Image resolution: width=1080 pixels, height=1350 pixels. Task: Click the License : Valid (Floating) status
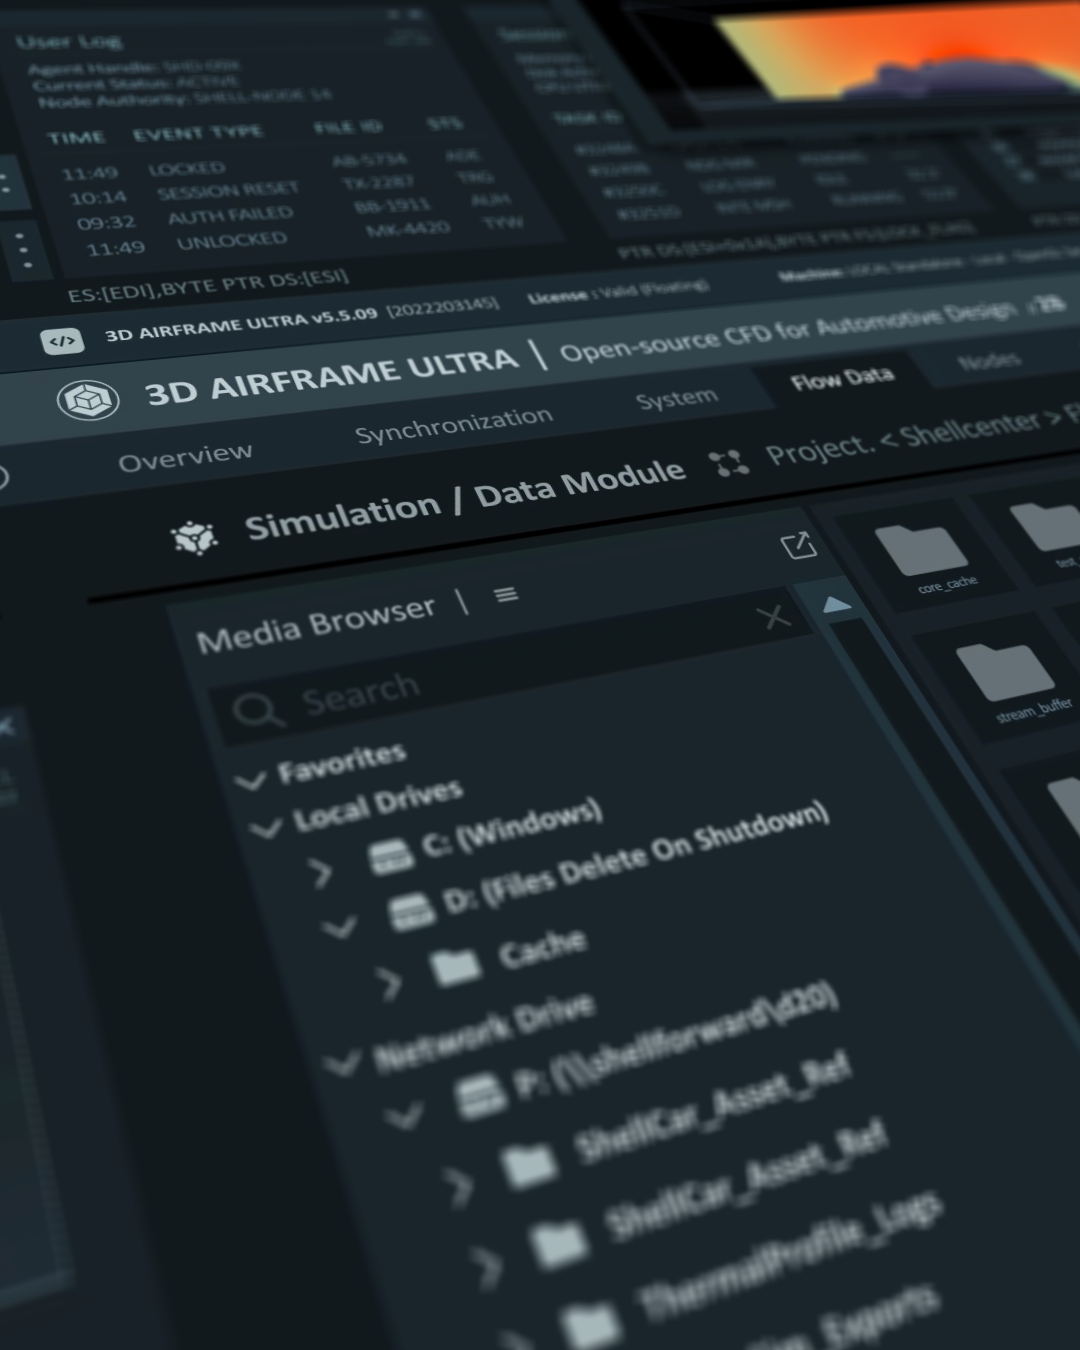618,292
